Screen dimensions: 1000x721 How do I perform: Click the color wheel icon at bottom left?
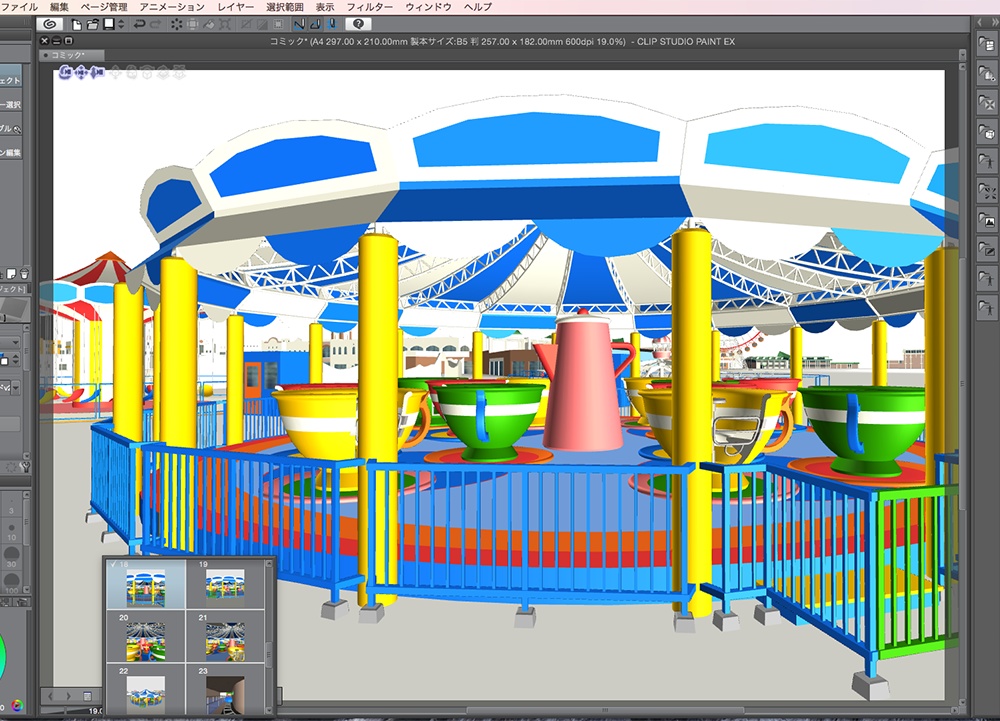pyautogui.click(x=18, y=703)
